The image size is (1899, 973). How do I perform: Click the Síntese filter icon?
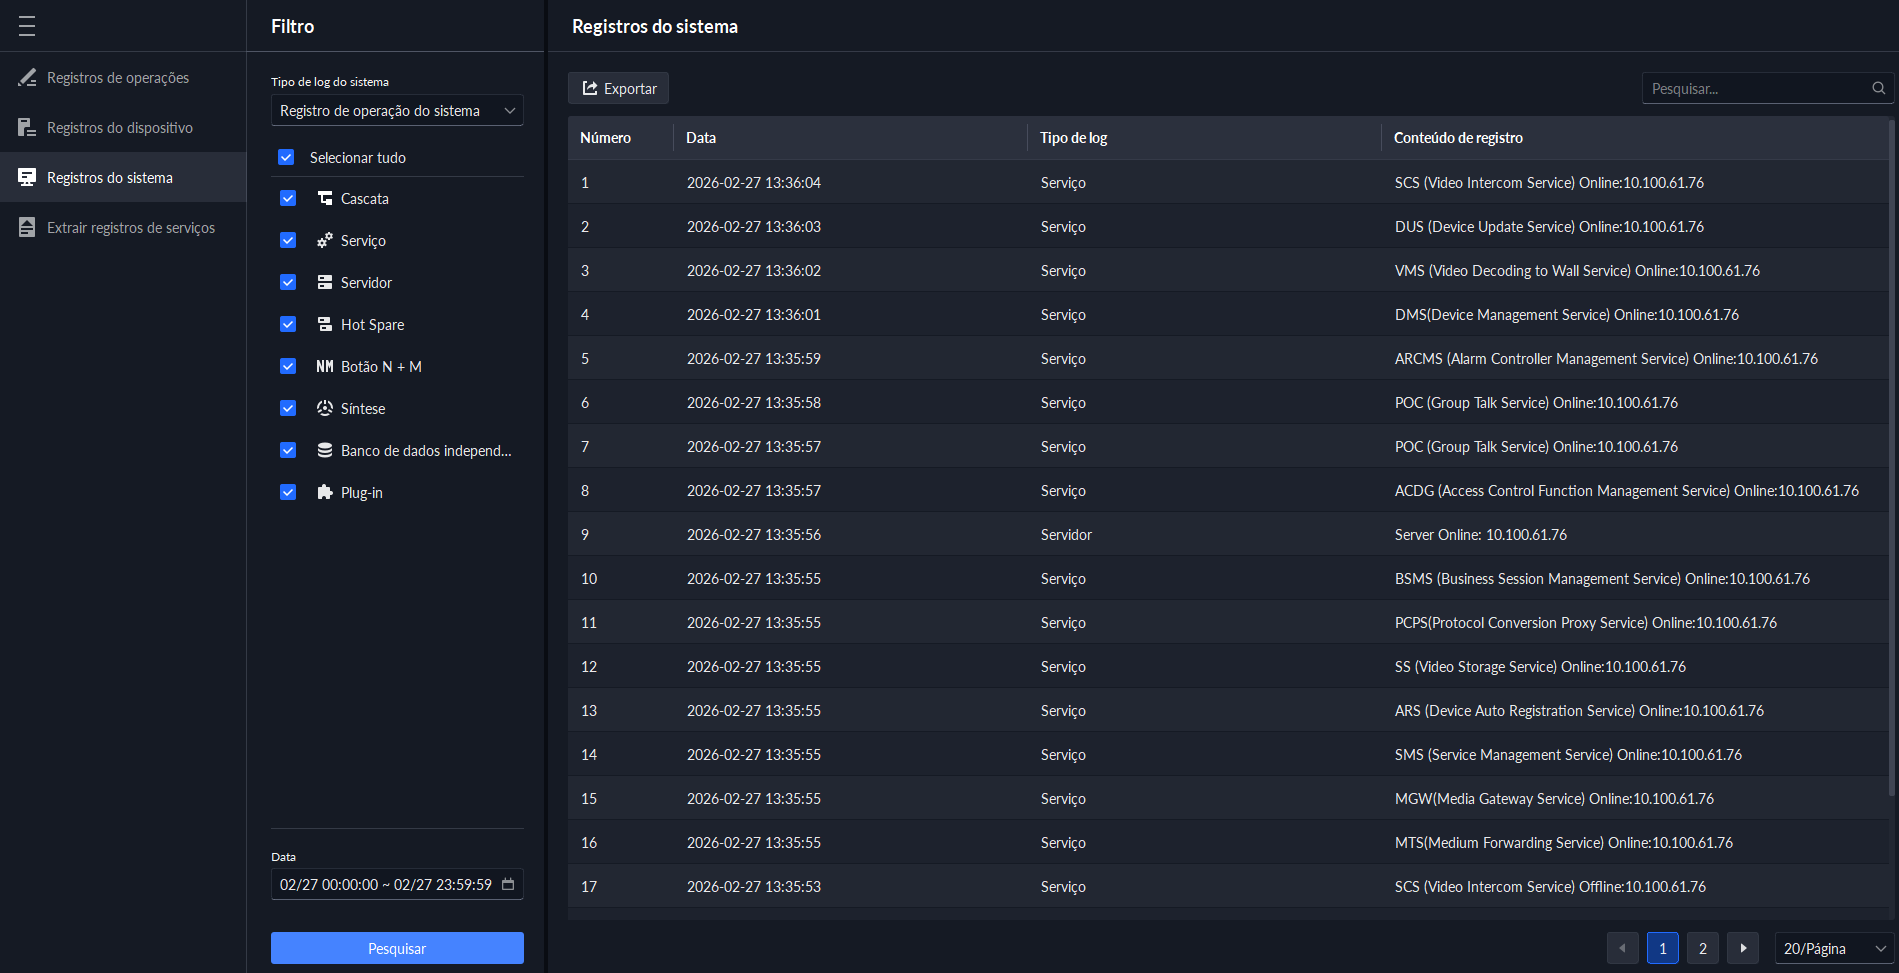point(325,408)
